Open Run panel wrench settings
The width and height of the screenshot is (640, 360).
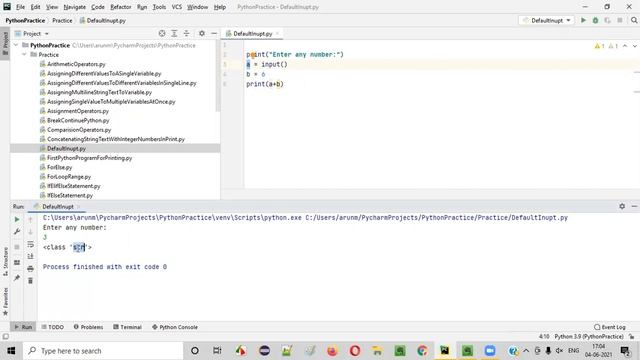tap(17, 232)
